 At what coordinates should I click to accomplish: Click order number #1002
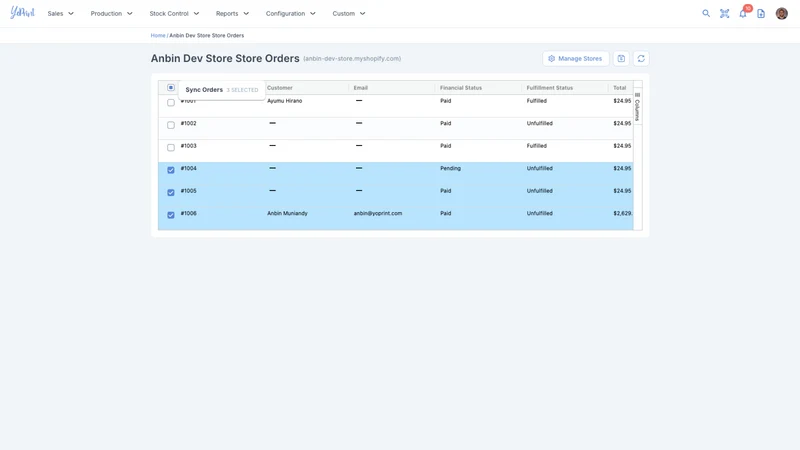188,123
